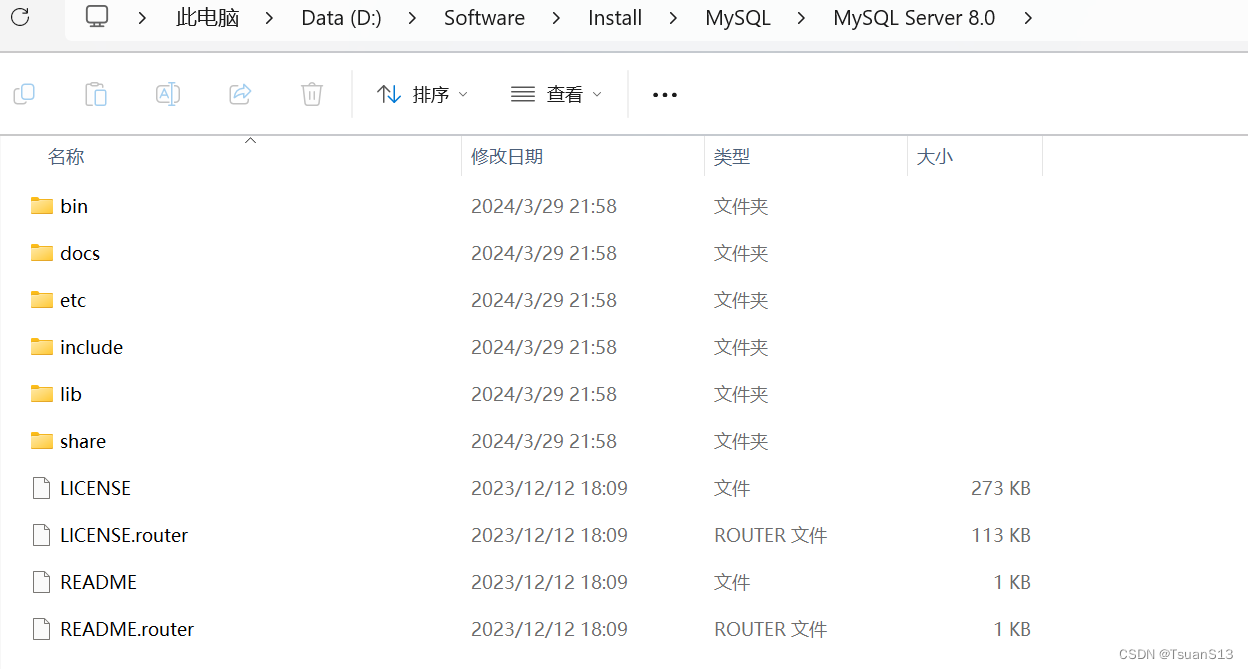This screenshot has height=669, width=1248.
Task: Click 文件夹 type in the bin row
Action: tap(741, 206)
